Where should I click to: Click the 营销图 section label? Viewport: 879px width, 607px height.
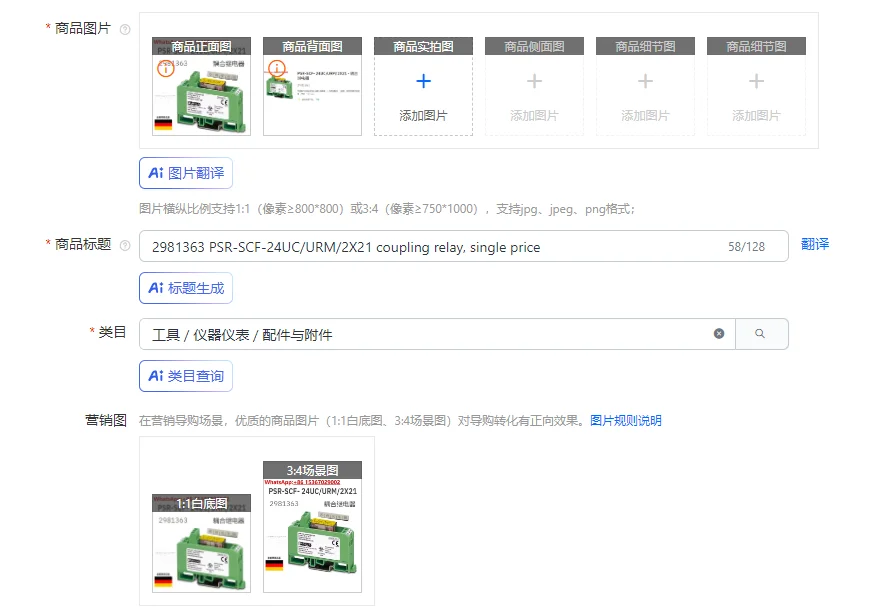(105, 420)
